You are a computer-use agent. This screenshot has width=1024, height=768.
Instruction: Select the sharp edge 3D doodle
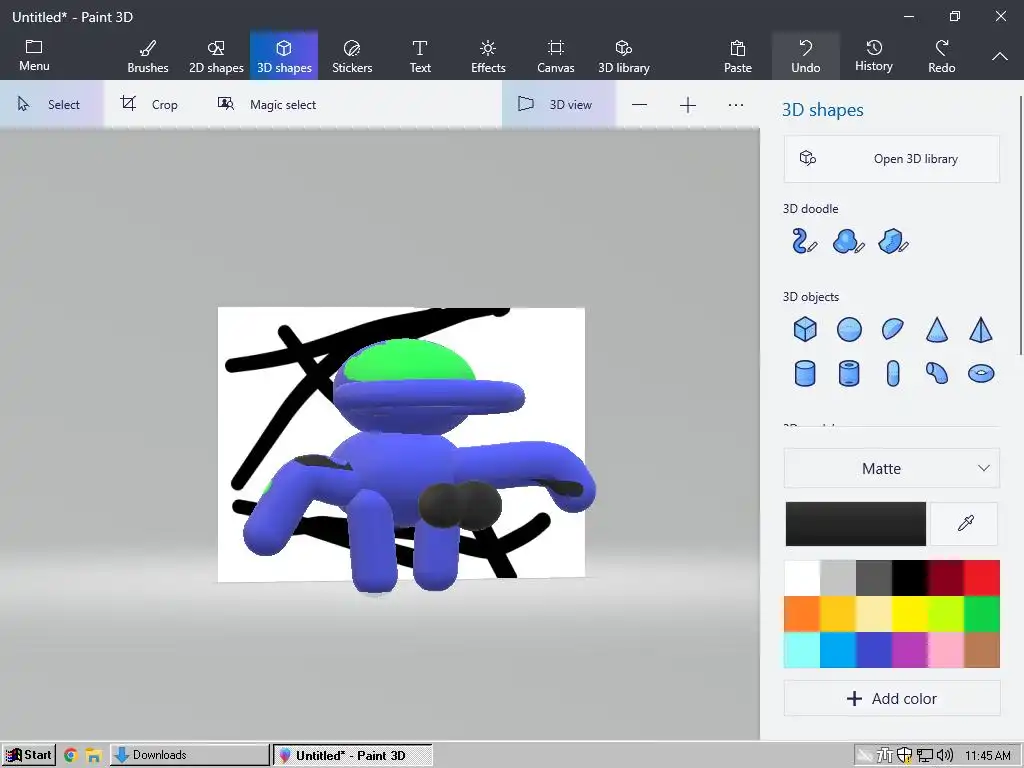pyautogui.click(x=893, y=241)
